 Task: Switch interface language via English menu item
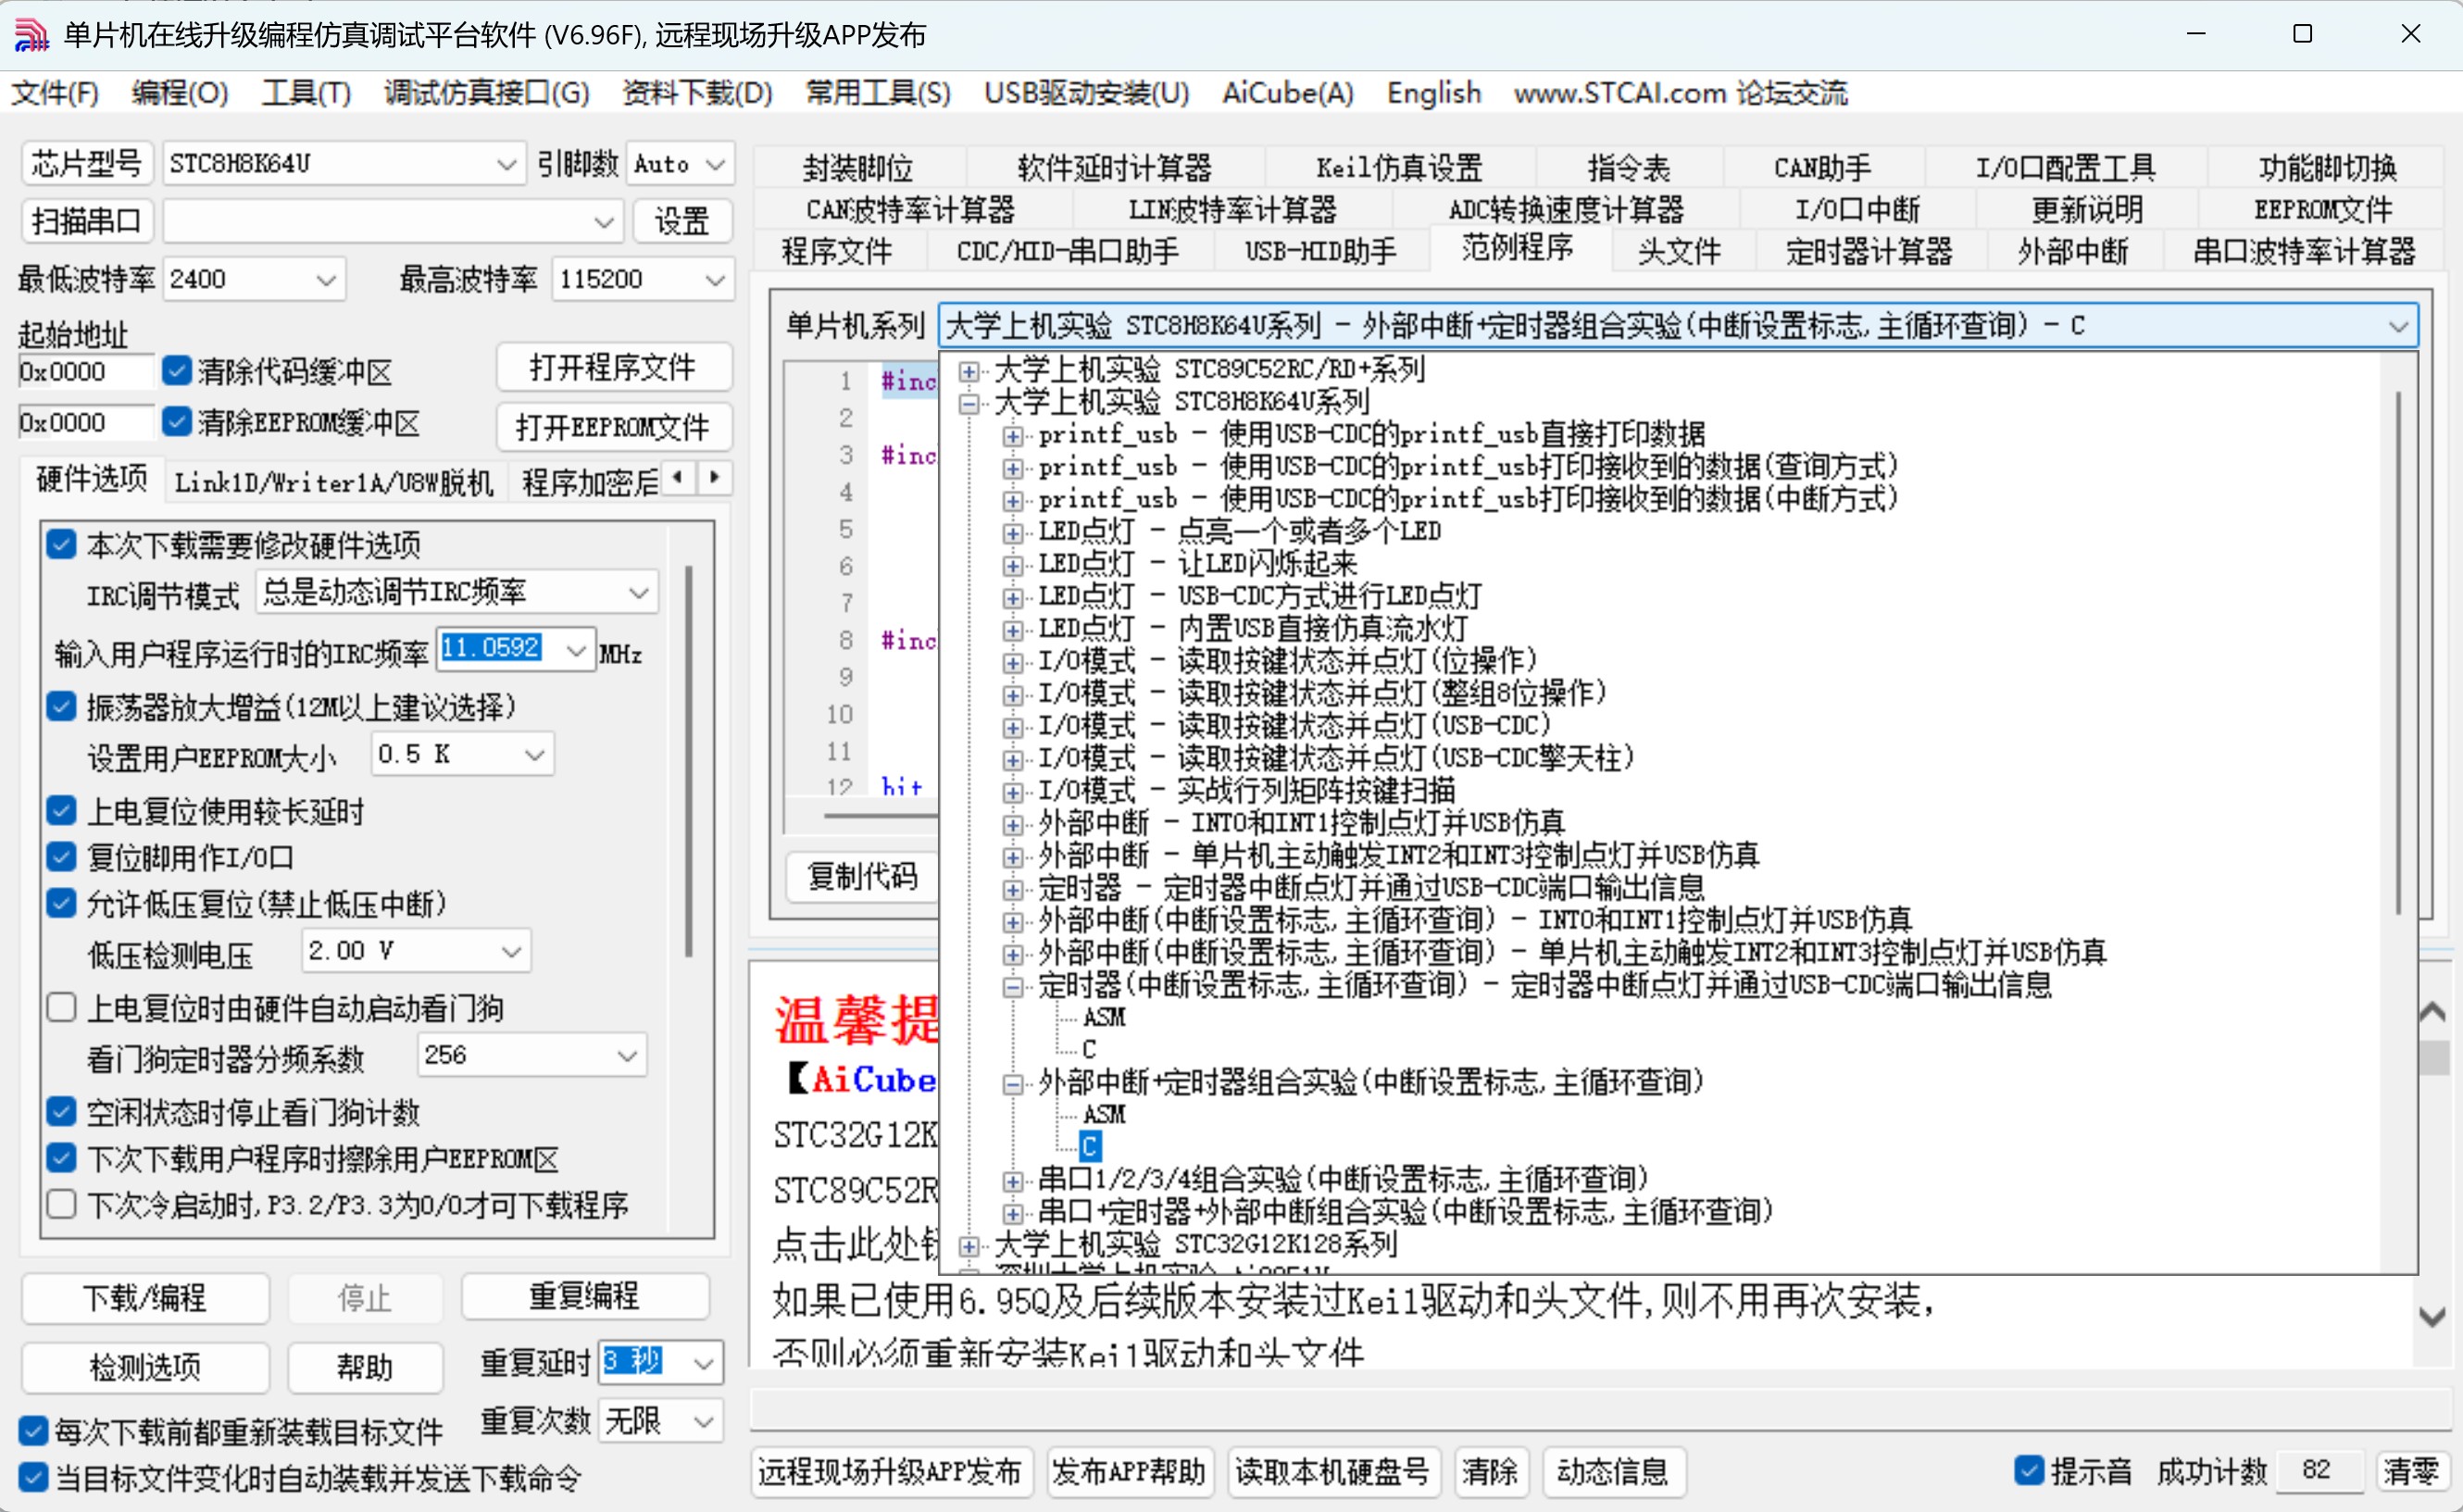tap(1433, 93)
